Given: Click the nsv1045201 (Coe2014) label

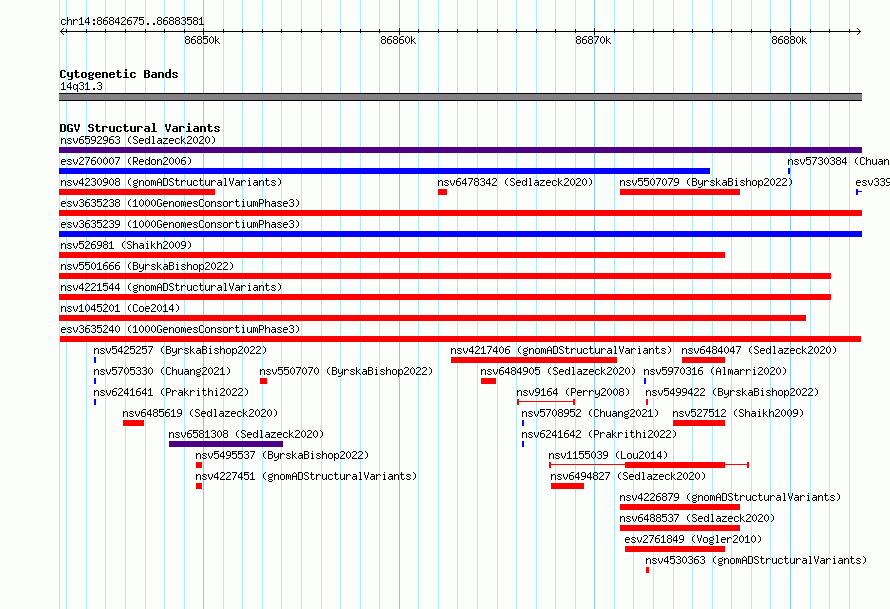Looking at the screenshot, I should pos(120,308).
